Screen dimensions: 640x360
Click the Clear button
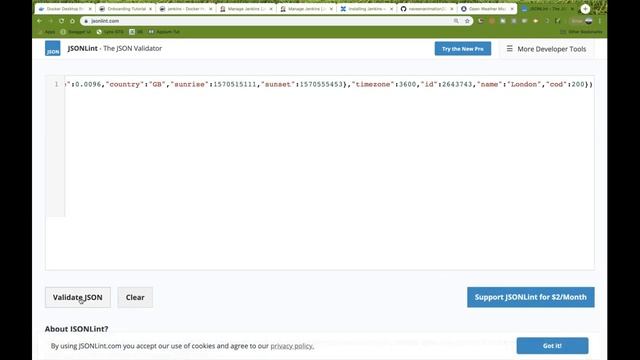[135, 297]
